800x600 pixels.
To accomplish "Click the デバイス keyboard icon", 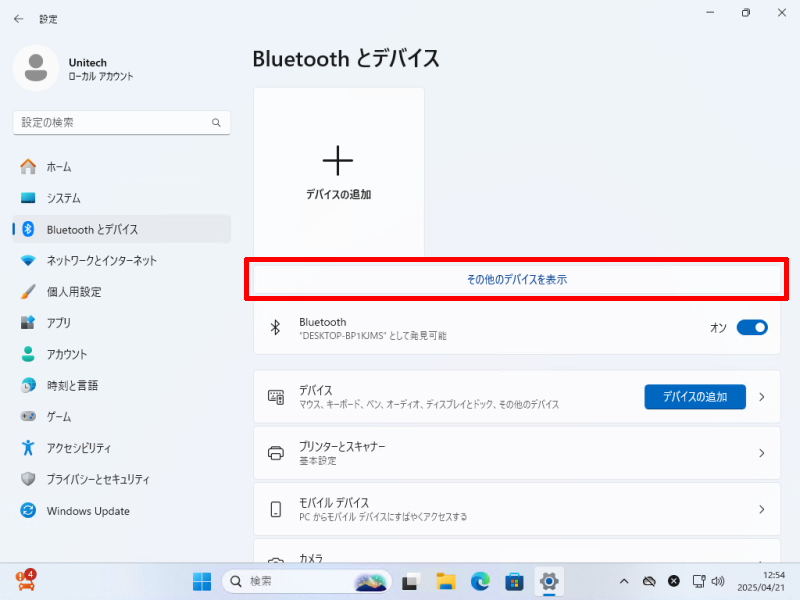I will pyautogui.click(x=276, y=397).
